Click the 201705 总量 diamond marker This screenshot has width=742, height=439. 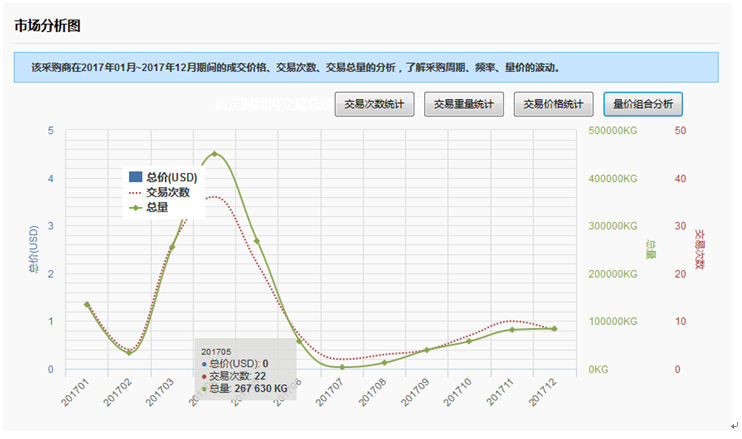click(257, 241)
